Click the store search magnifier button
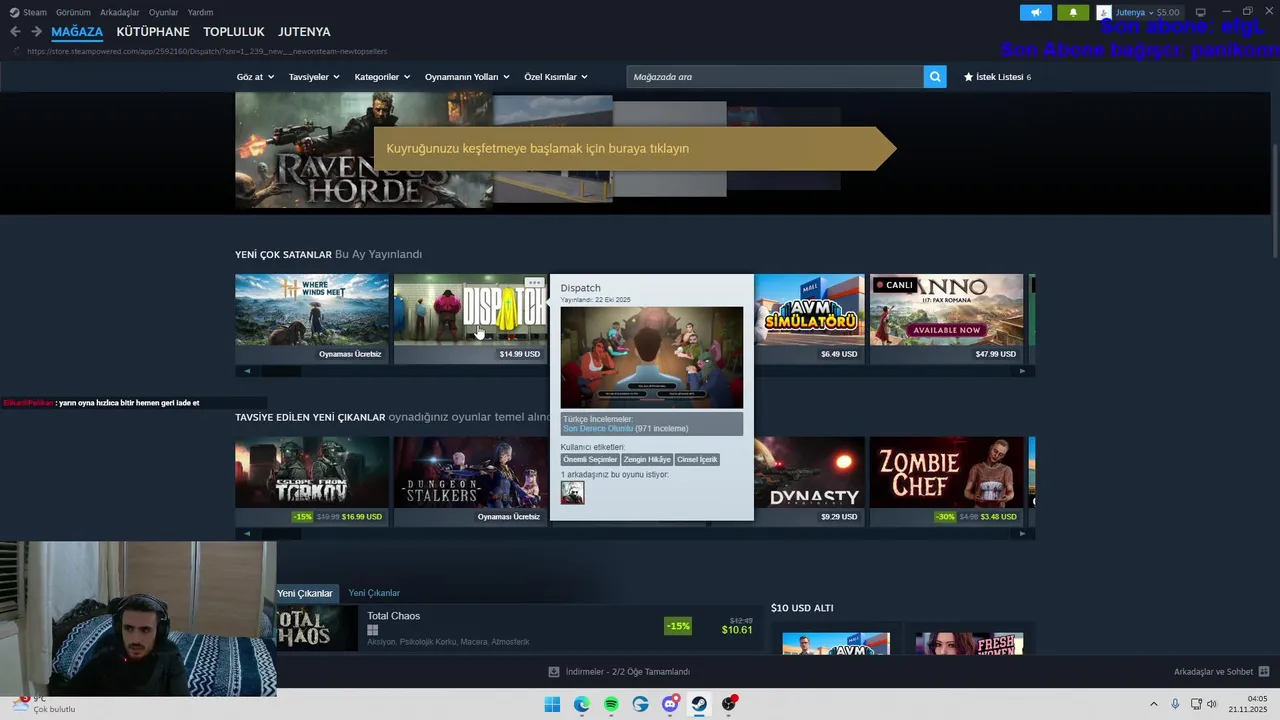Image resolution: width=1280 pixels, height=720 pixels. 935,77
